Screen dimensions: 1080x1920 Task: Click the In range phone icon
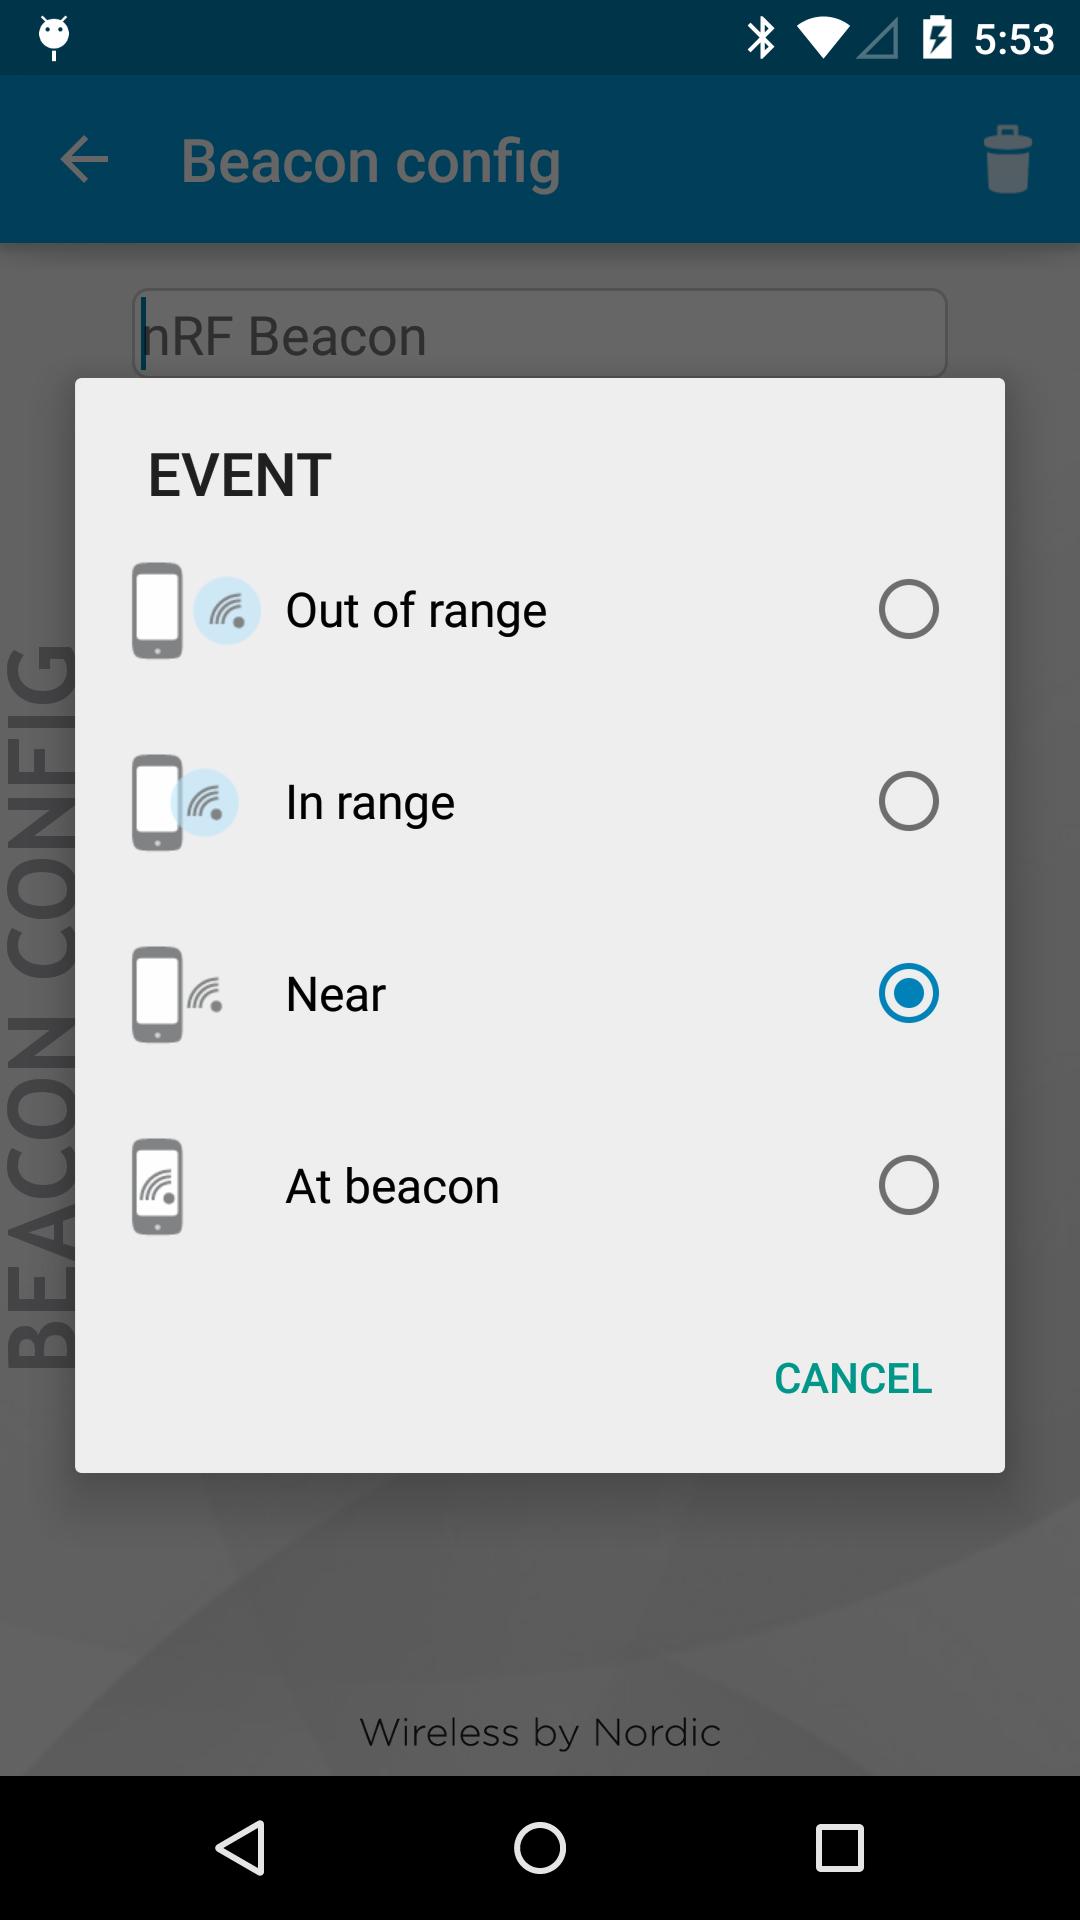click(x=157, y=800)
